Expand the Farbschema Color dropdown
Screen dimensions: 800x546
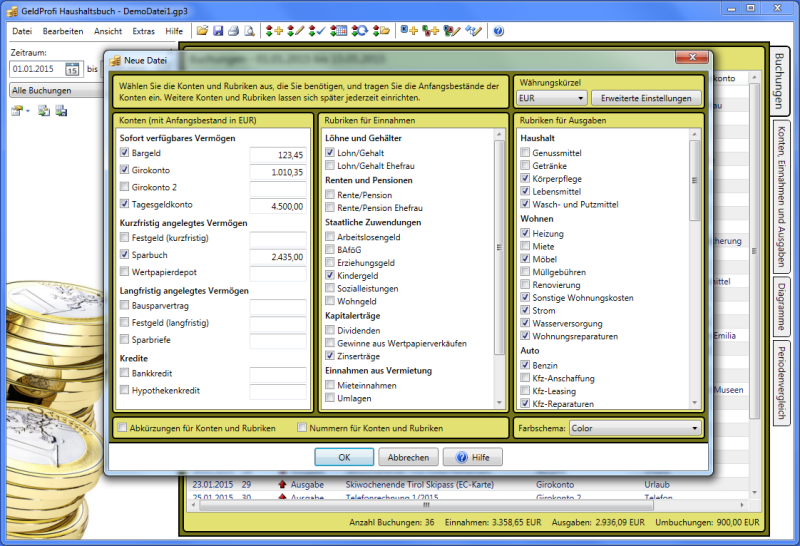point(635,428)
